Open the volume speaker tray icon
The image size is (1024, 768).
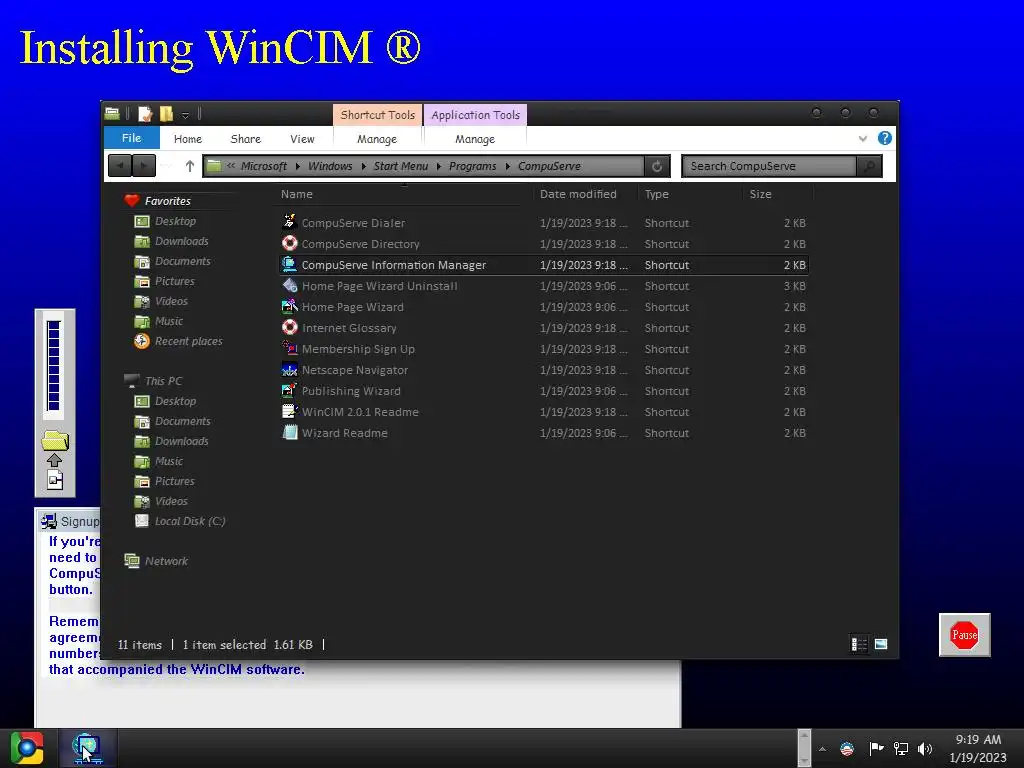click(x=925, y=749)
